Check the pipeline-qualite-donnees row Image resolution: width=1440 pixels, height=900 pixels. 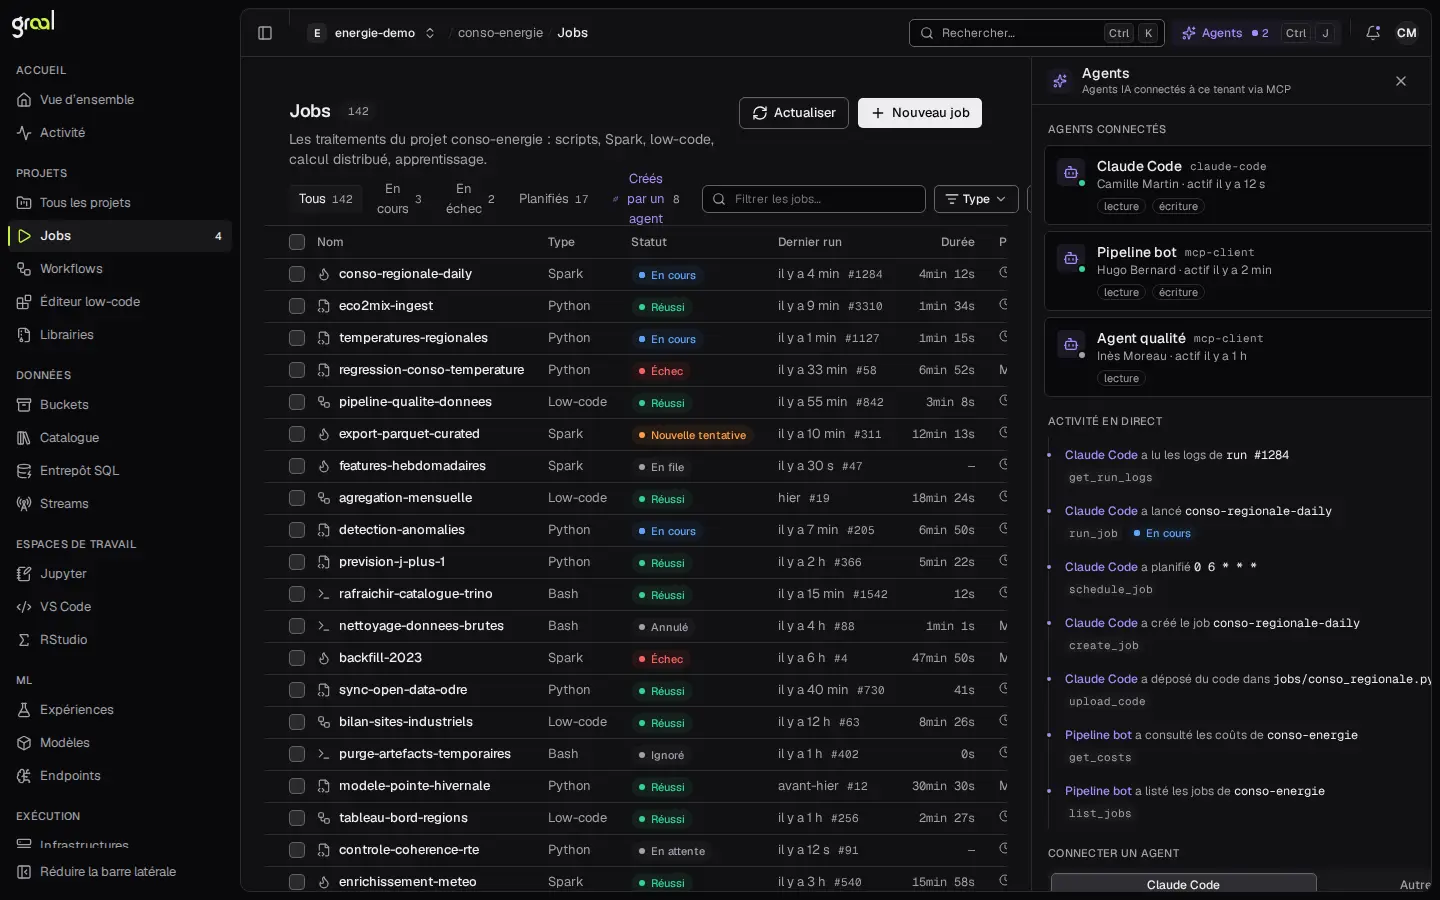coord(297,402)
